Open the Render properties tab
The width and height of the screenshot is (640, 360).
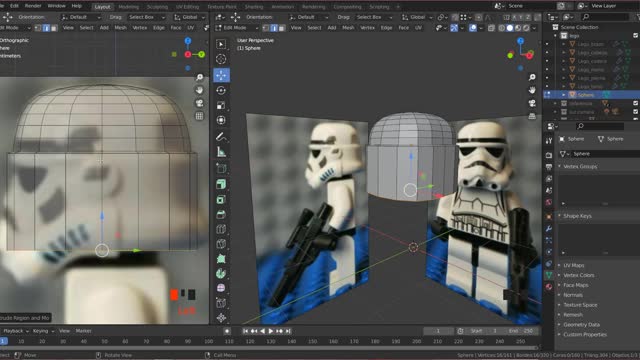click(x=549, y=155)
